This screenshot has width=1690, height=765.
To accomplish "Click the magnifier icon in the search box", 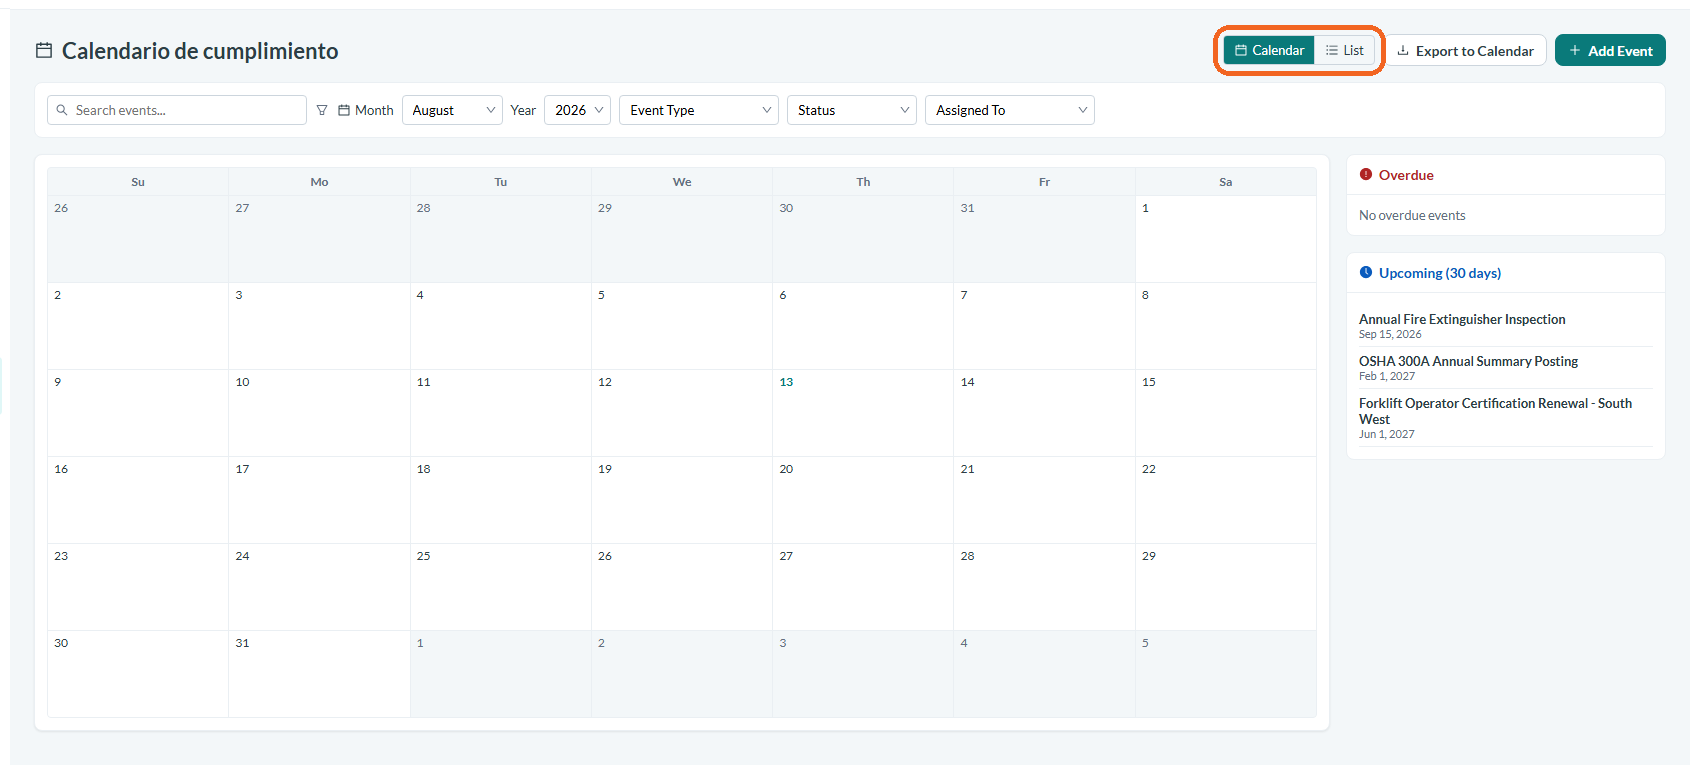I will point(62,110).
